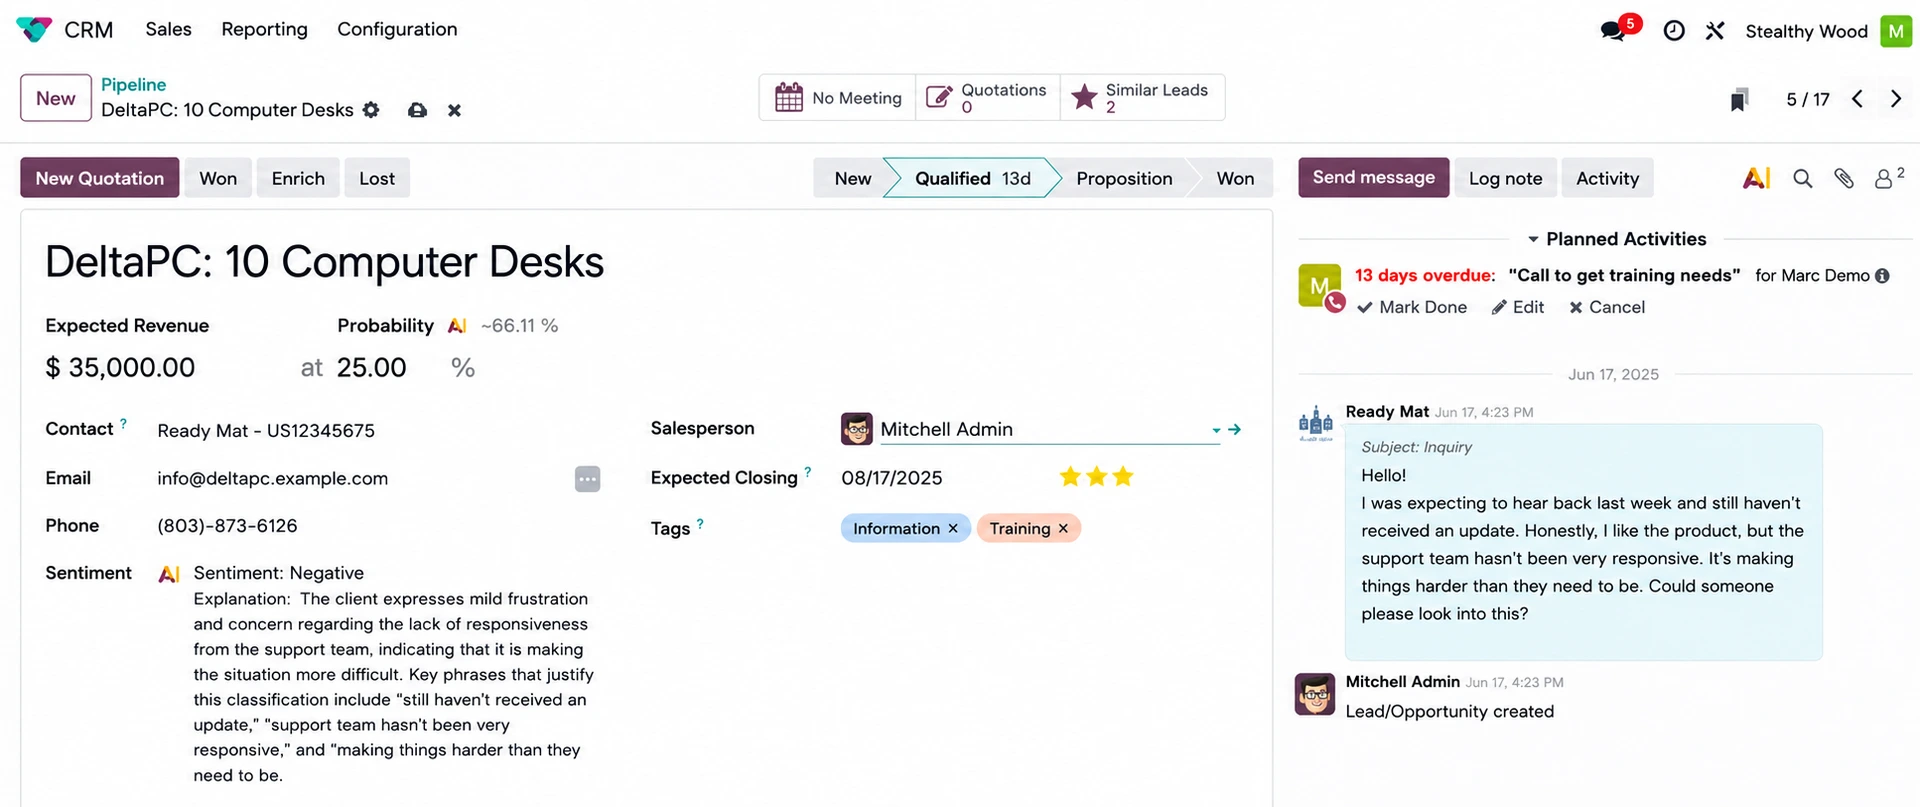This screenshot has height=807, width=1920.
Task: Click the Enrich button
Action: (298, 178)
